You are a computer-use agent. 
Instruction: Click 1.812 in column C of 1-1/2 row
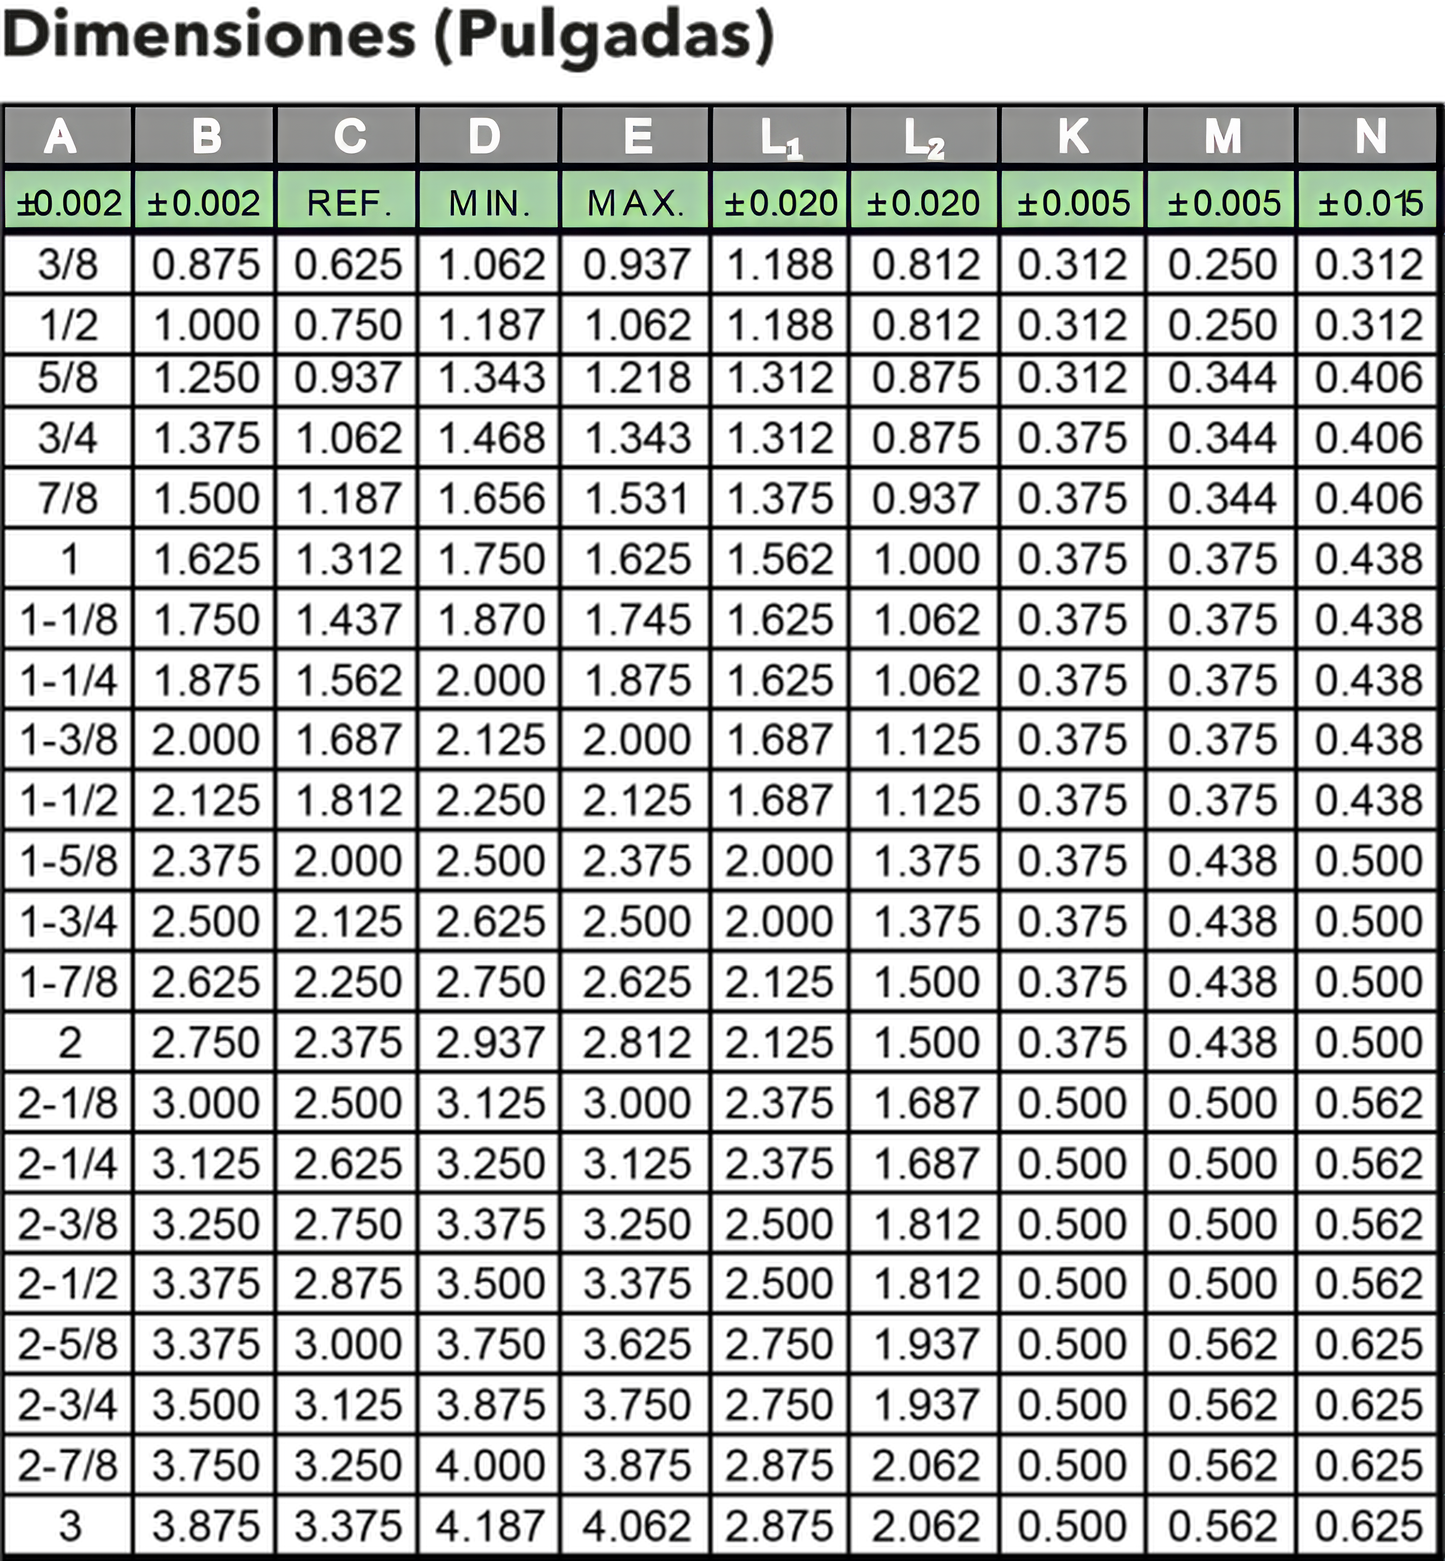[x=348, y=800]
